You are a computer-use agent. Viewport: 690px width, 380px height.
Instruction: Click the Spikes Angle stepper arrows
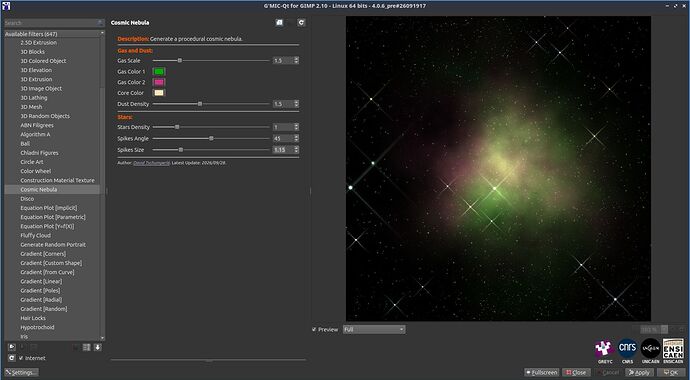coord(297,139)
